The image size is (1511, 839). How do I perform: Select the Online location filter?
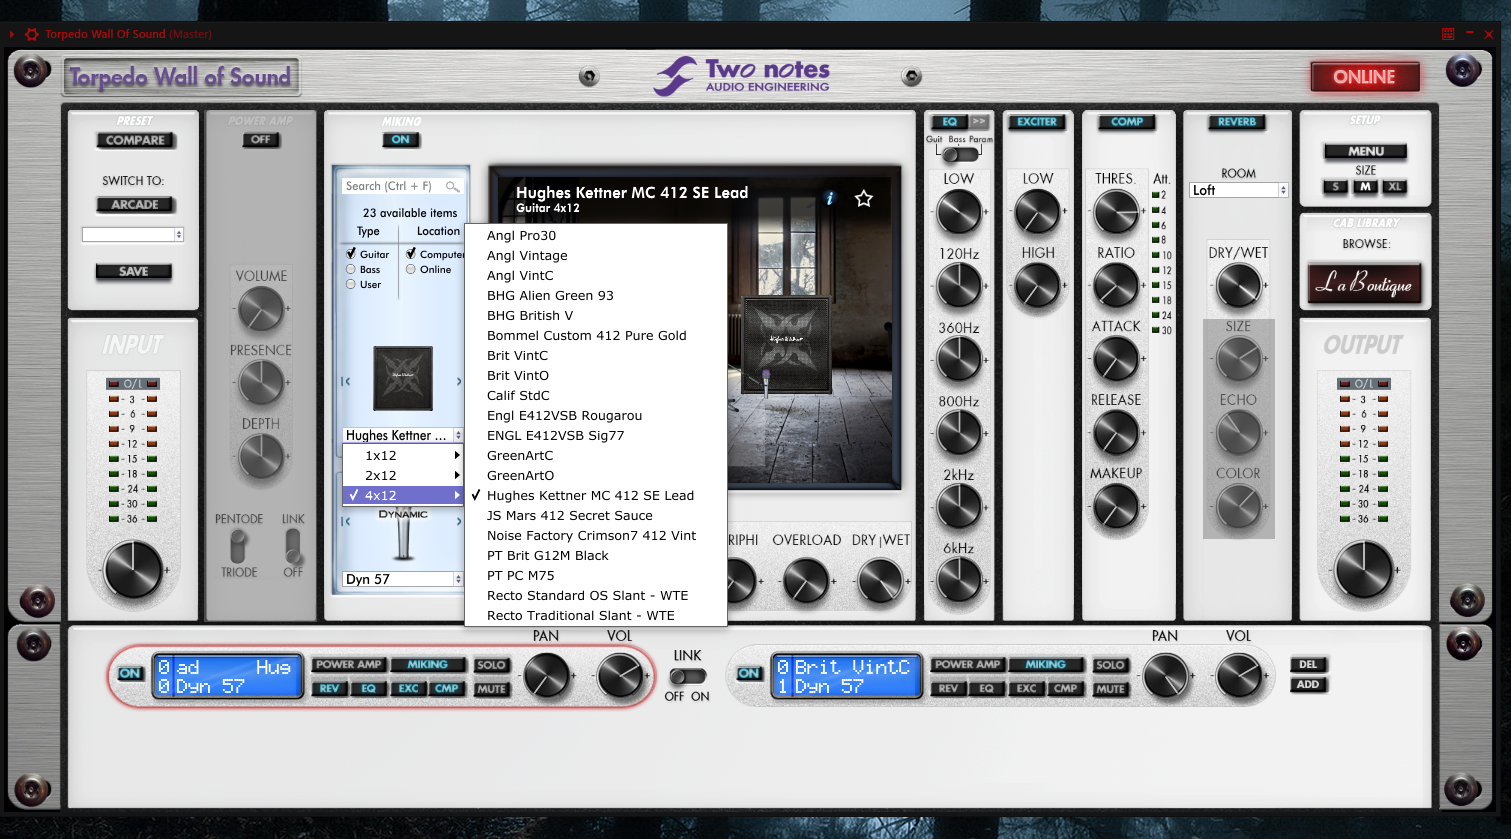coord(411,269)
